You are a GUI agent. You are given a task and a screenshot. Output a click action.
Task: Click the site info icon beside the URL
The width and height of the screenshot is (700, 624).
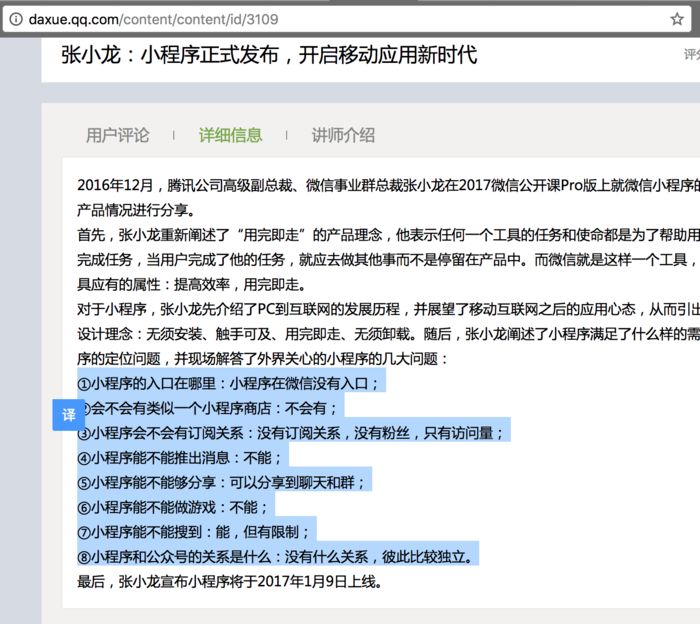16,19
